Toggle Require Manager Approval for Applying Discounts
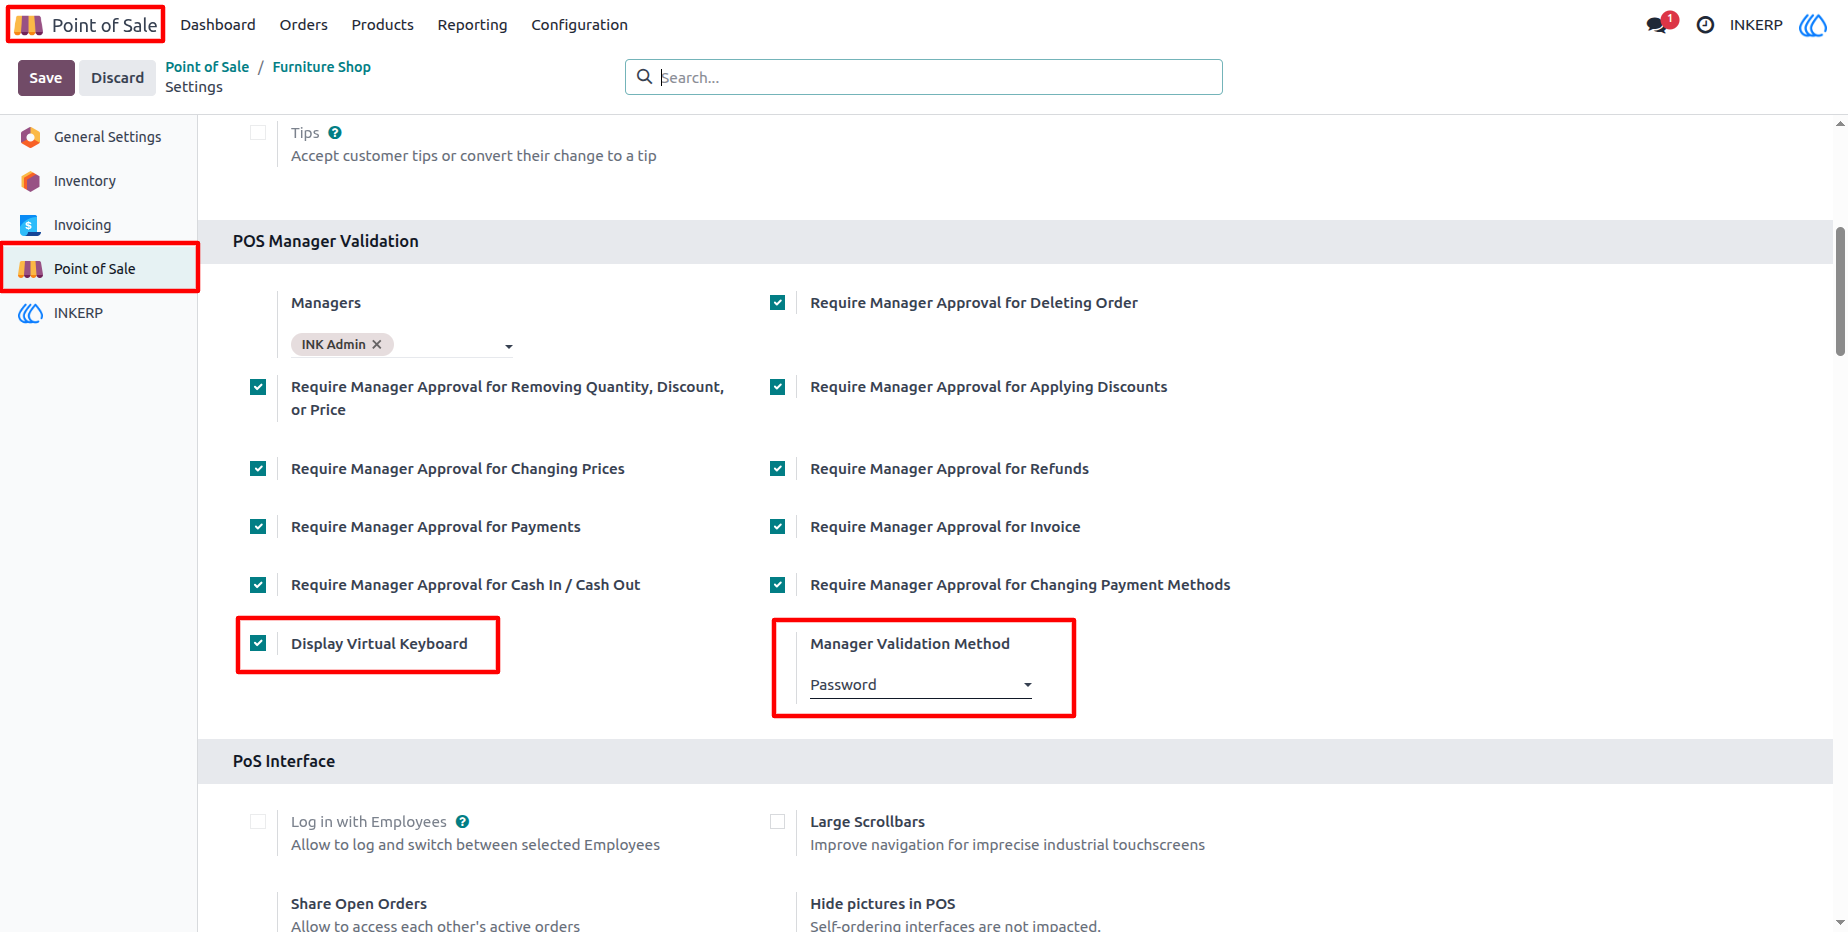This screenshot has width=1848, height=932. [x=777, y=387]
